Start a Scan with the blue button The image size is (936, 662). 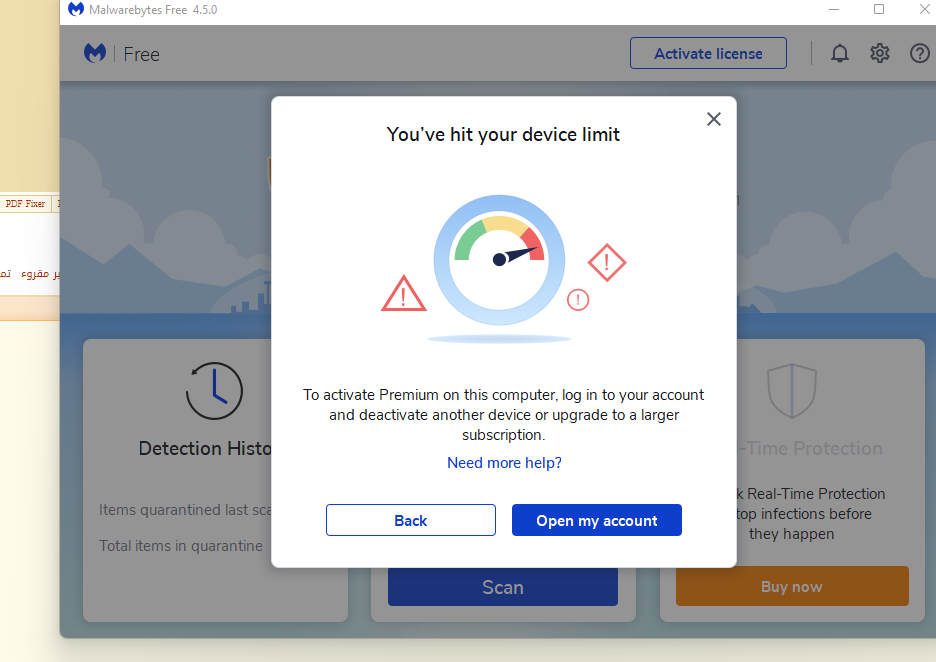503,587
